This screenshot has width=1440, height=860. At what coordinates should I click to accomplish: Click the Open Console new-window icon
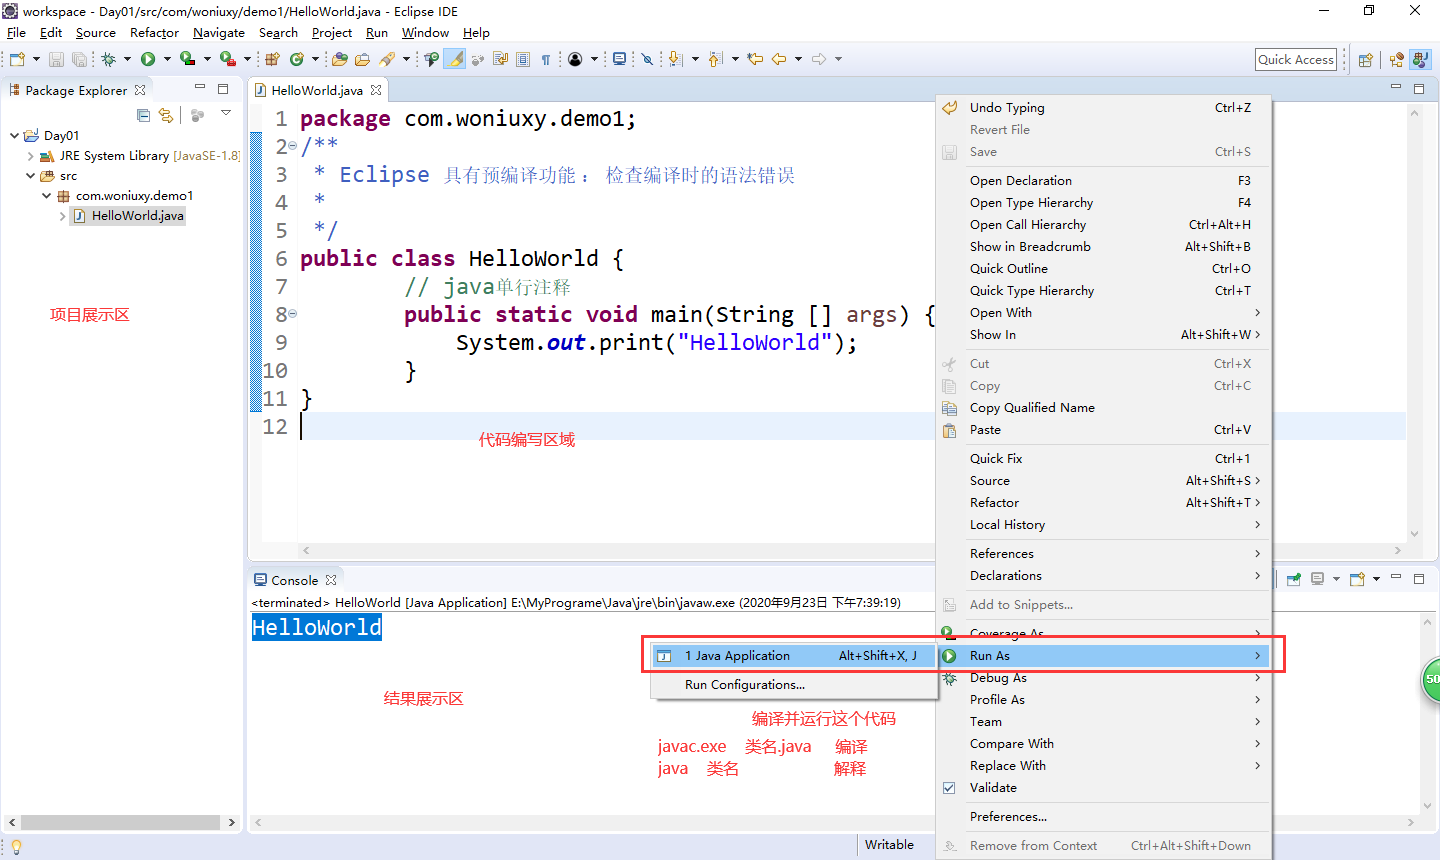tap(1357, 579)
